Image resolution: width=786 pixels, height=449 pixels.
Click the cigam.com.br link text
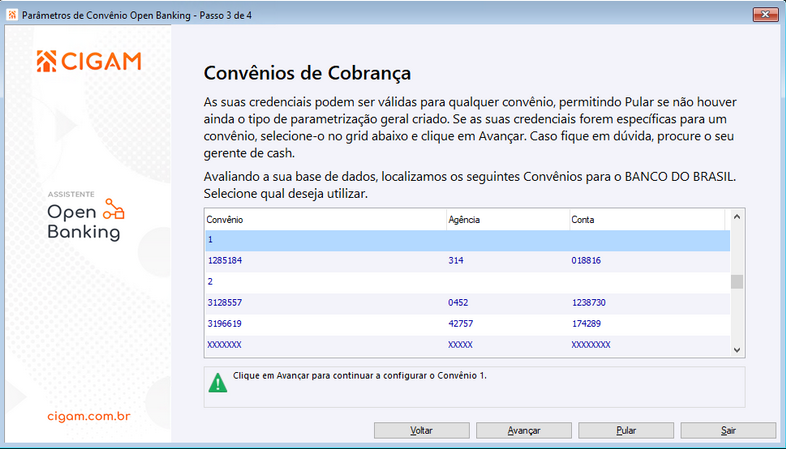(x=89, y=416)
